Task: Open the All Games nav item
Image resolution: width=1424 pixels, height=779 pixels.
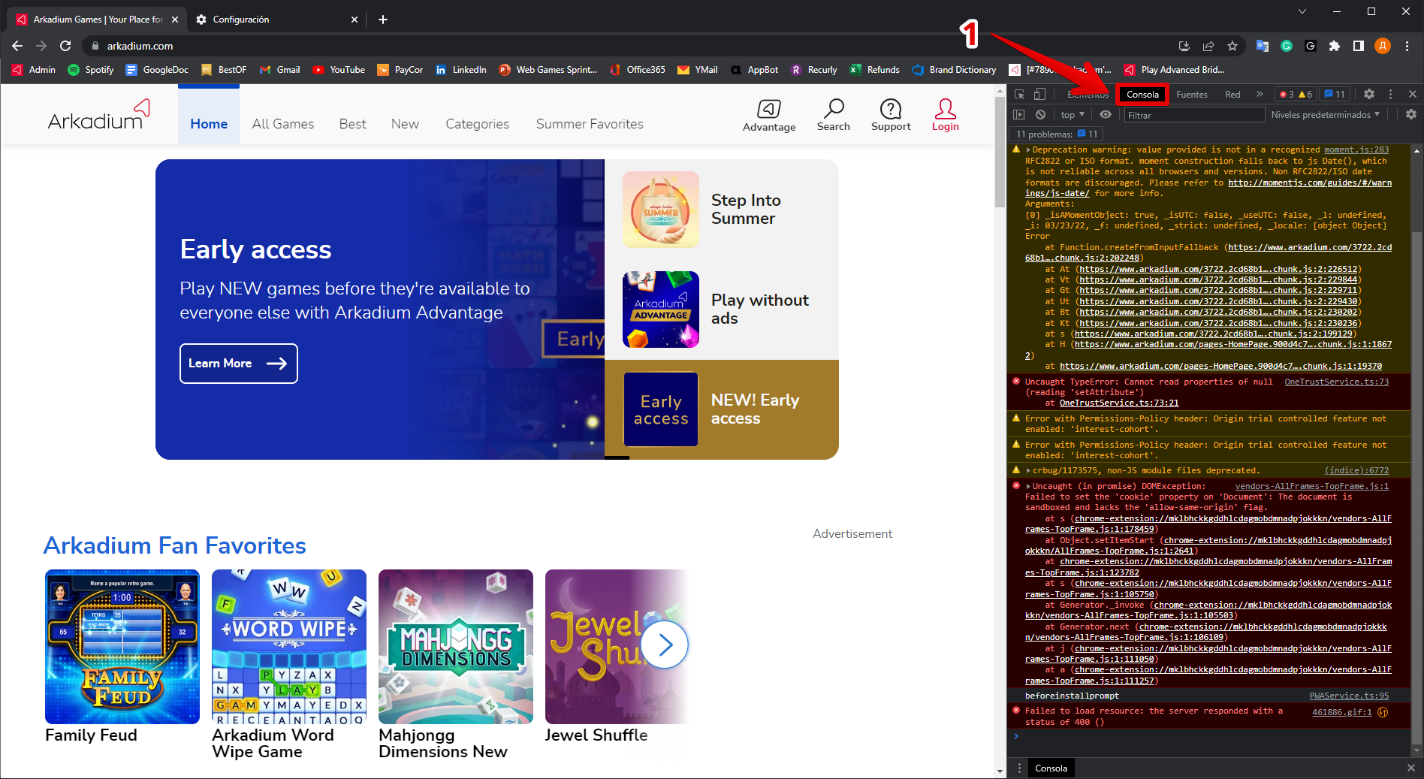Action: 283,124
